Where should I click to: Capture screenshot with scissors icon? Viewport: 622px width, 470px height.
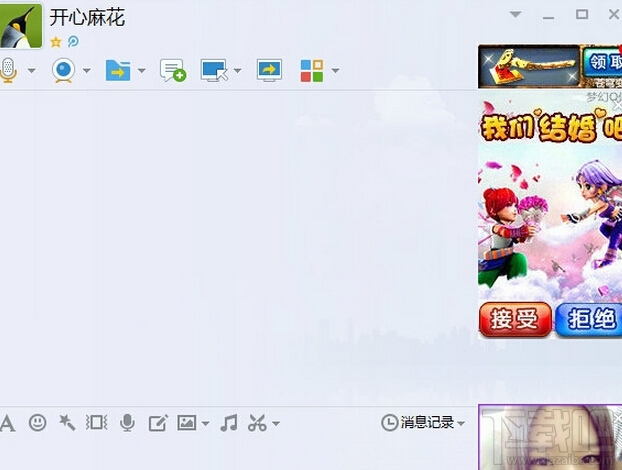click(x=257, y=423)
